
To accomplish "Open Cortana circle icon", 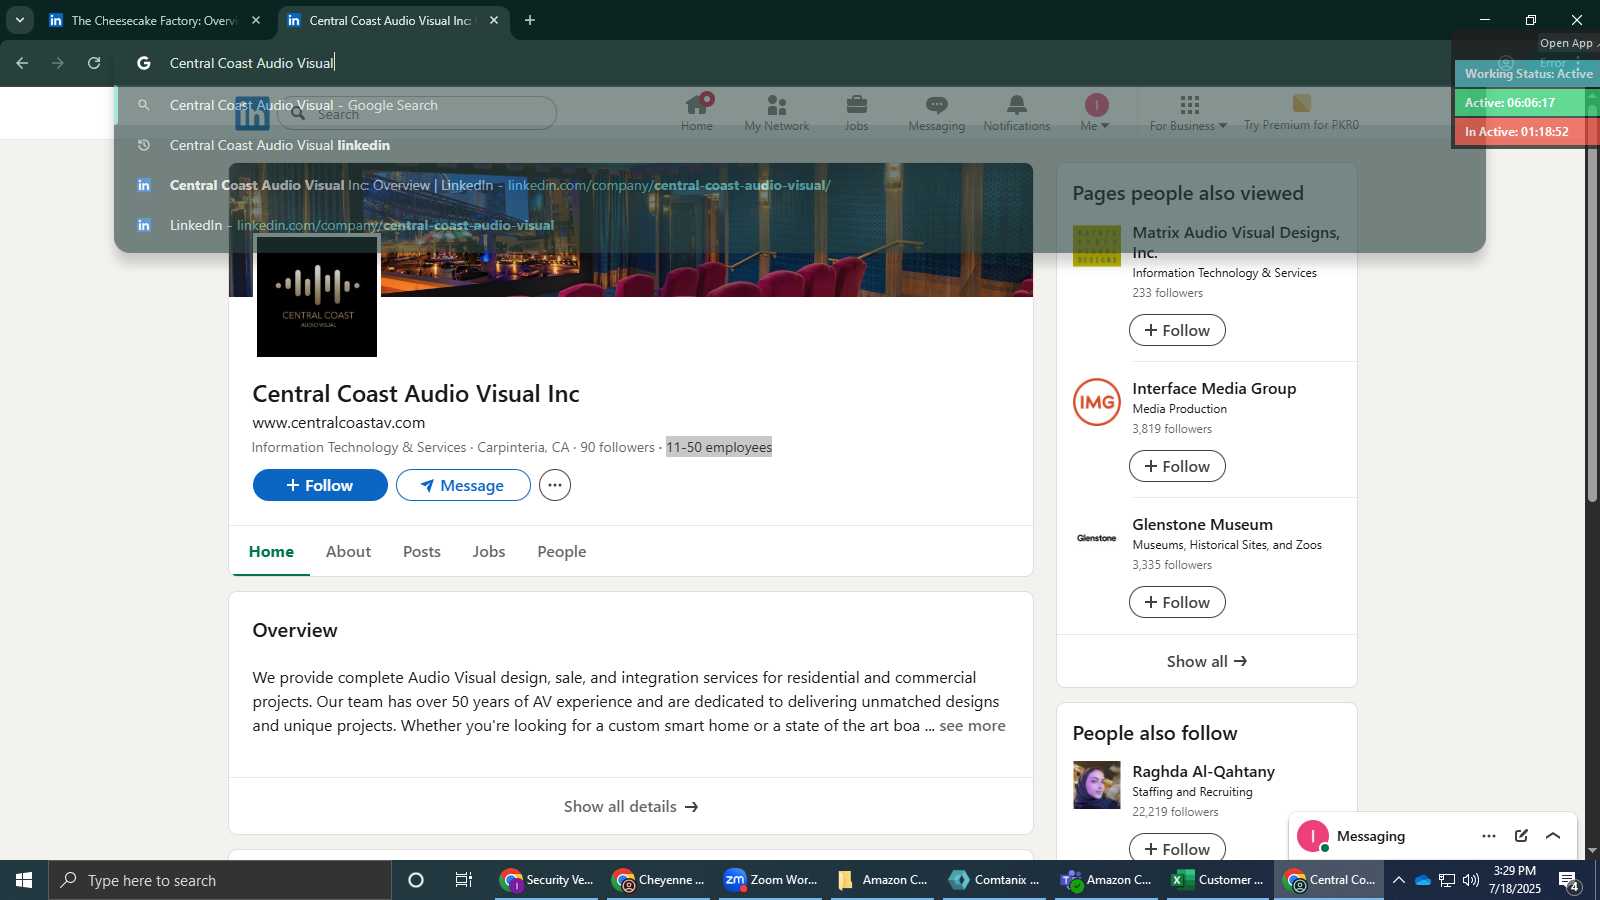I will pyautogui.click(x=416, y=880).
